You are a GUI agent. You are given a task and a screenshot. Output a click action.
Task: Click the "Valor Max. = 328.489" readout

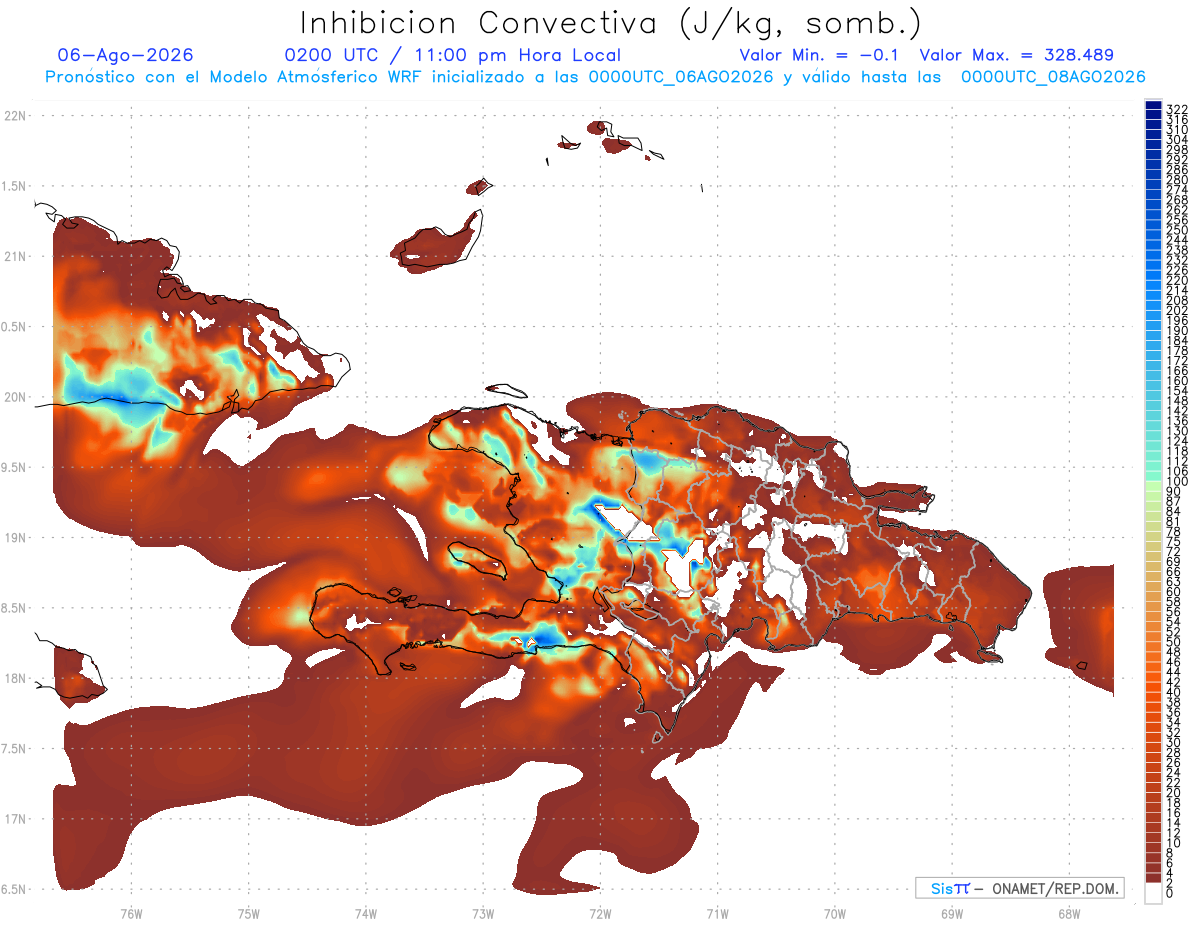click(x=1016, y=55)
